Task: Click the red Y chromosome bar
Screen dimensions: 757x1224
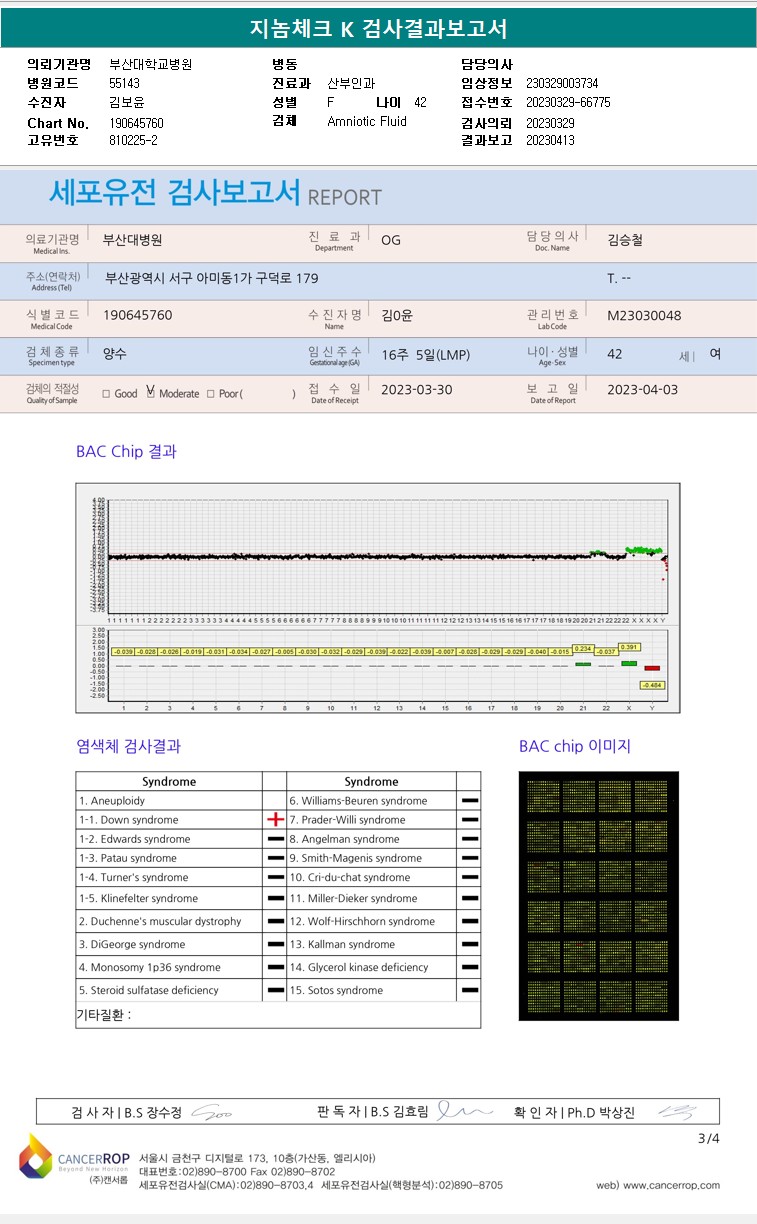Action: click(x=652, y=668)
